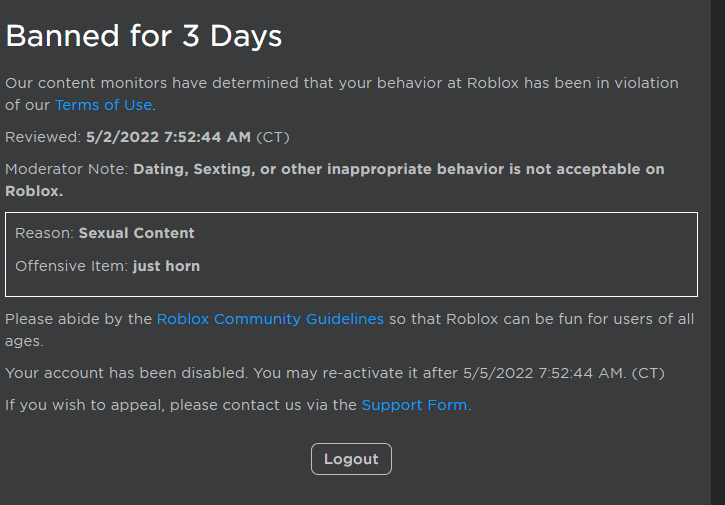Open the Terms of Use link
Image resolution: width=725 pixels, height=505 pixels.
point(103,105)
